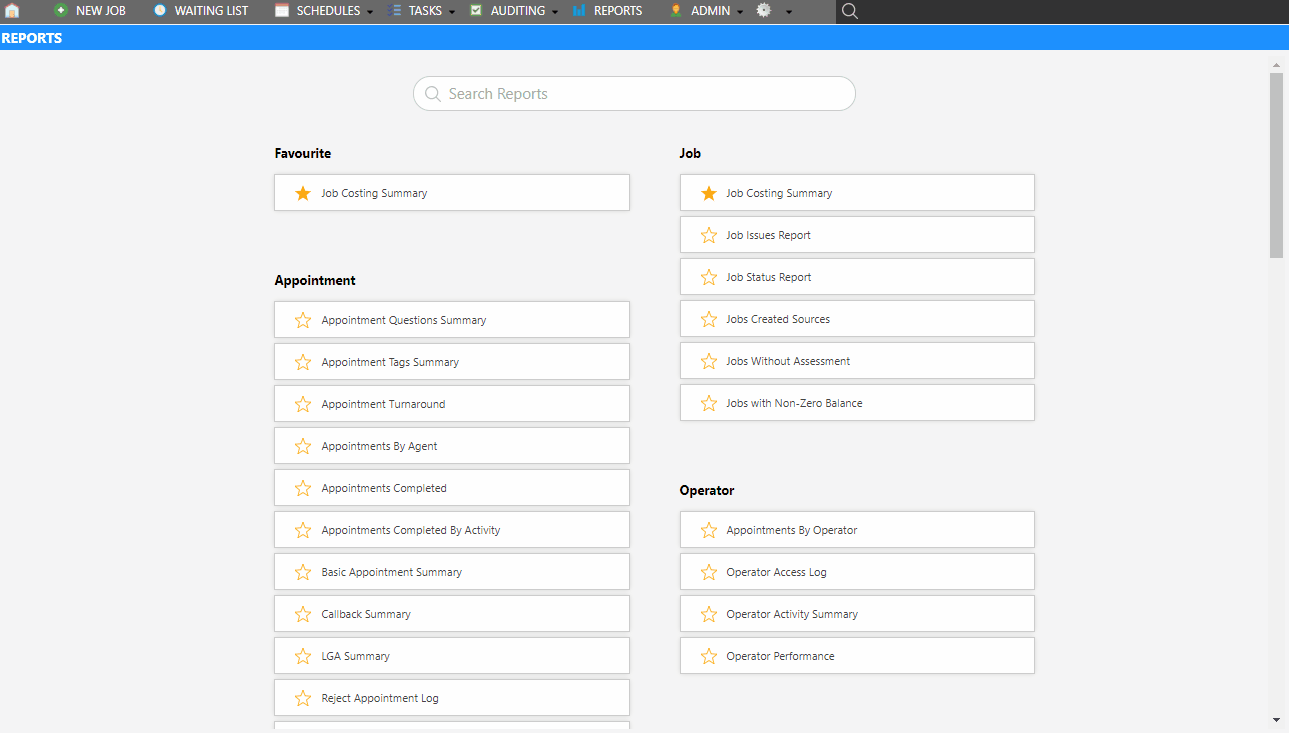
Task: Open the Auditing menu
Action: pos(517,11)
